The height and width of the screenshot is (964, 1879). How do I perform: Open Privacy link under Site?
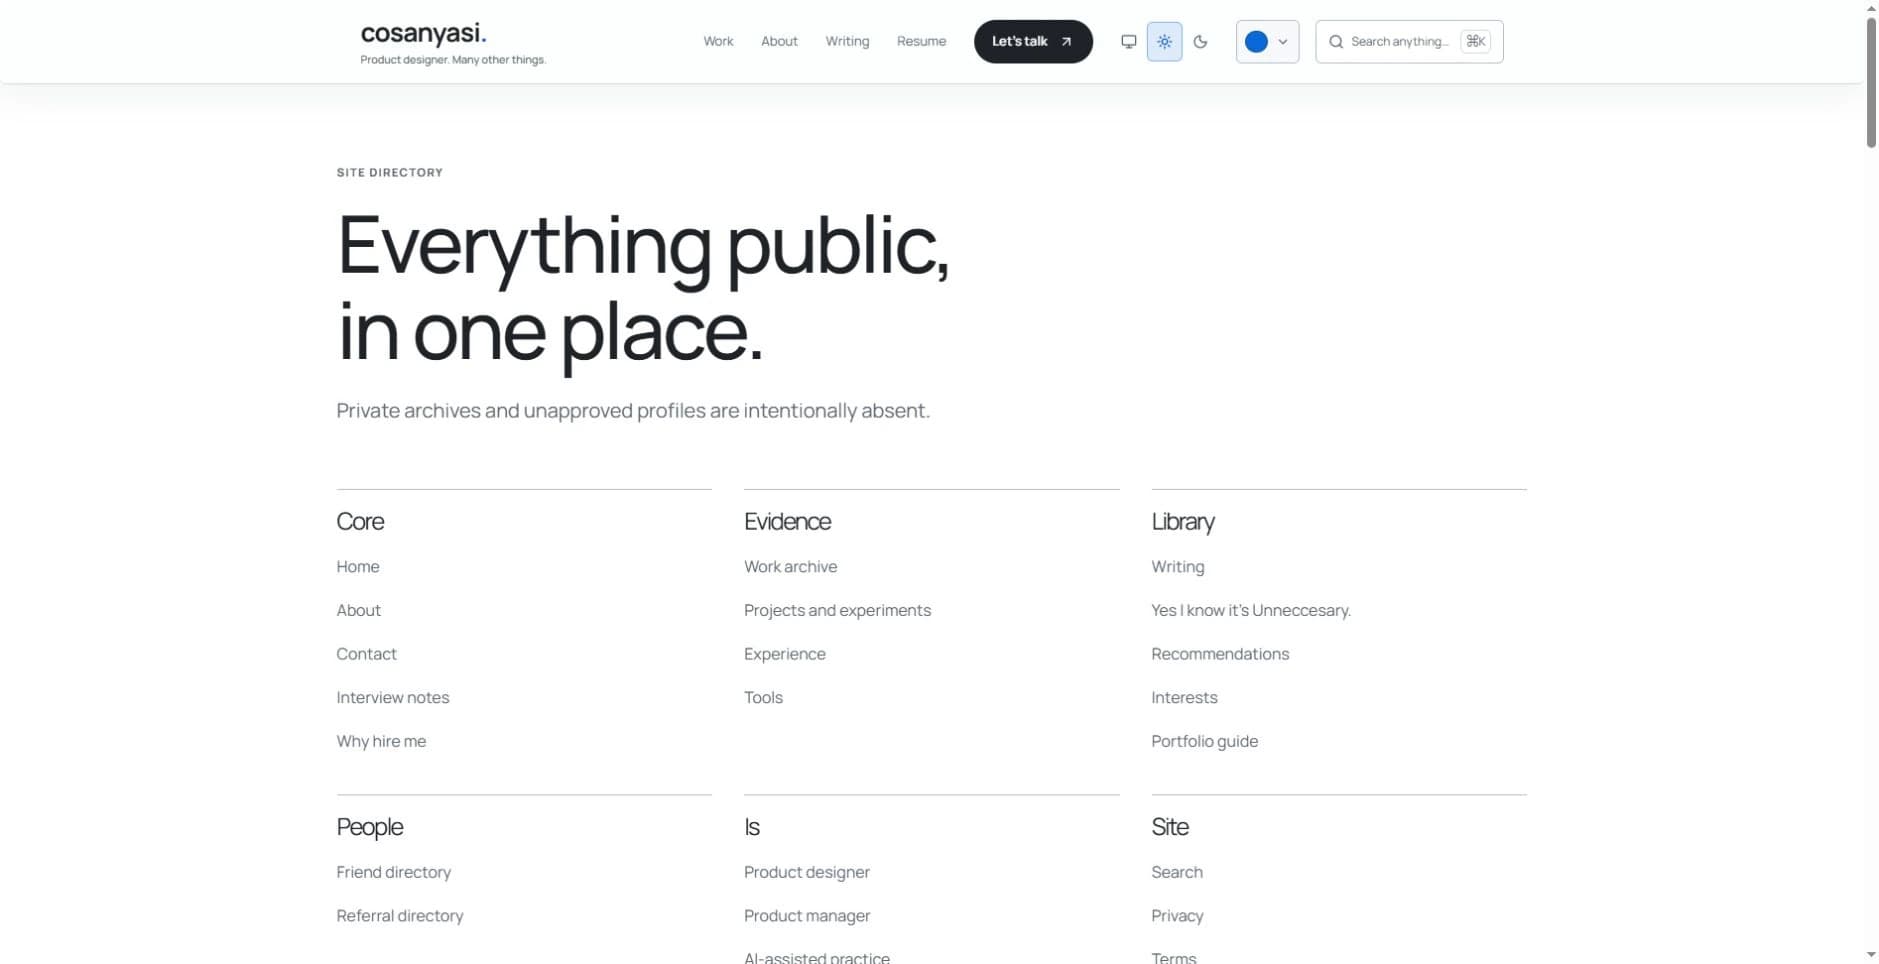coord(1177,916)
